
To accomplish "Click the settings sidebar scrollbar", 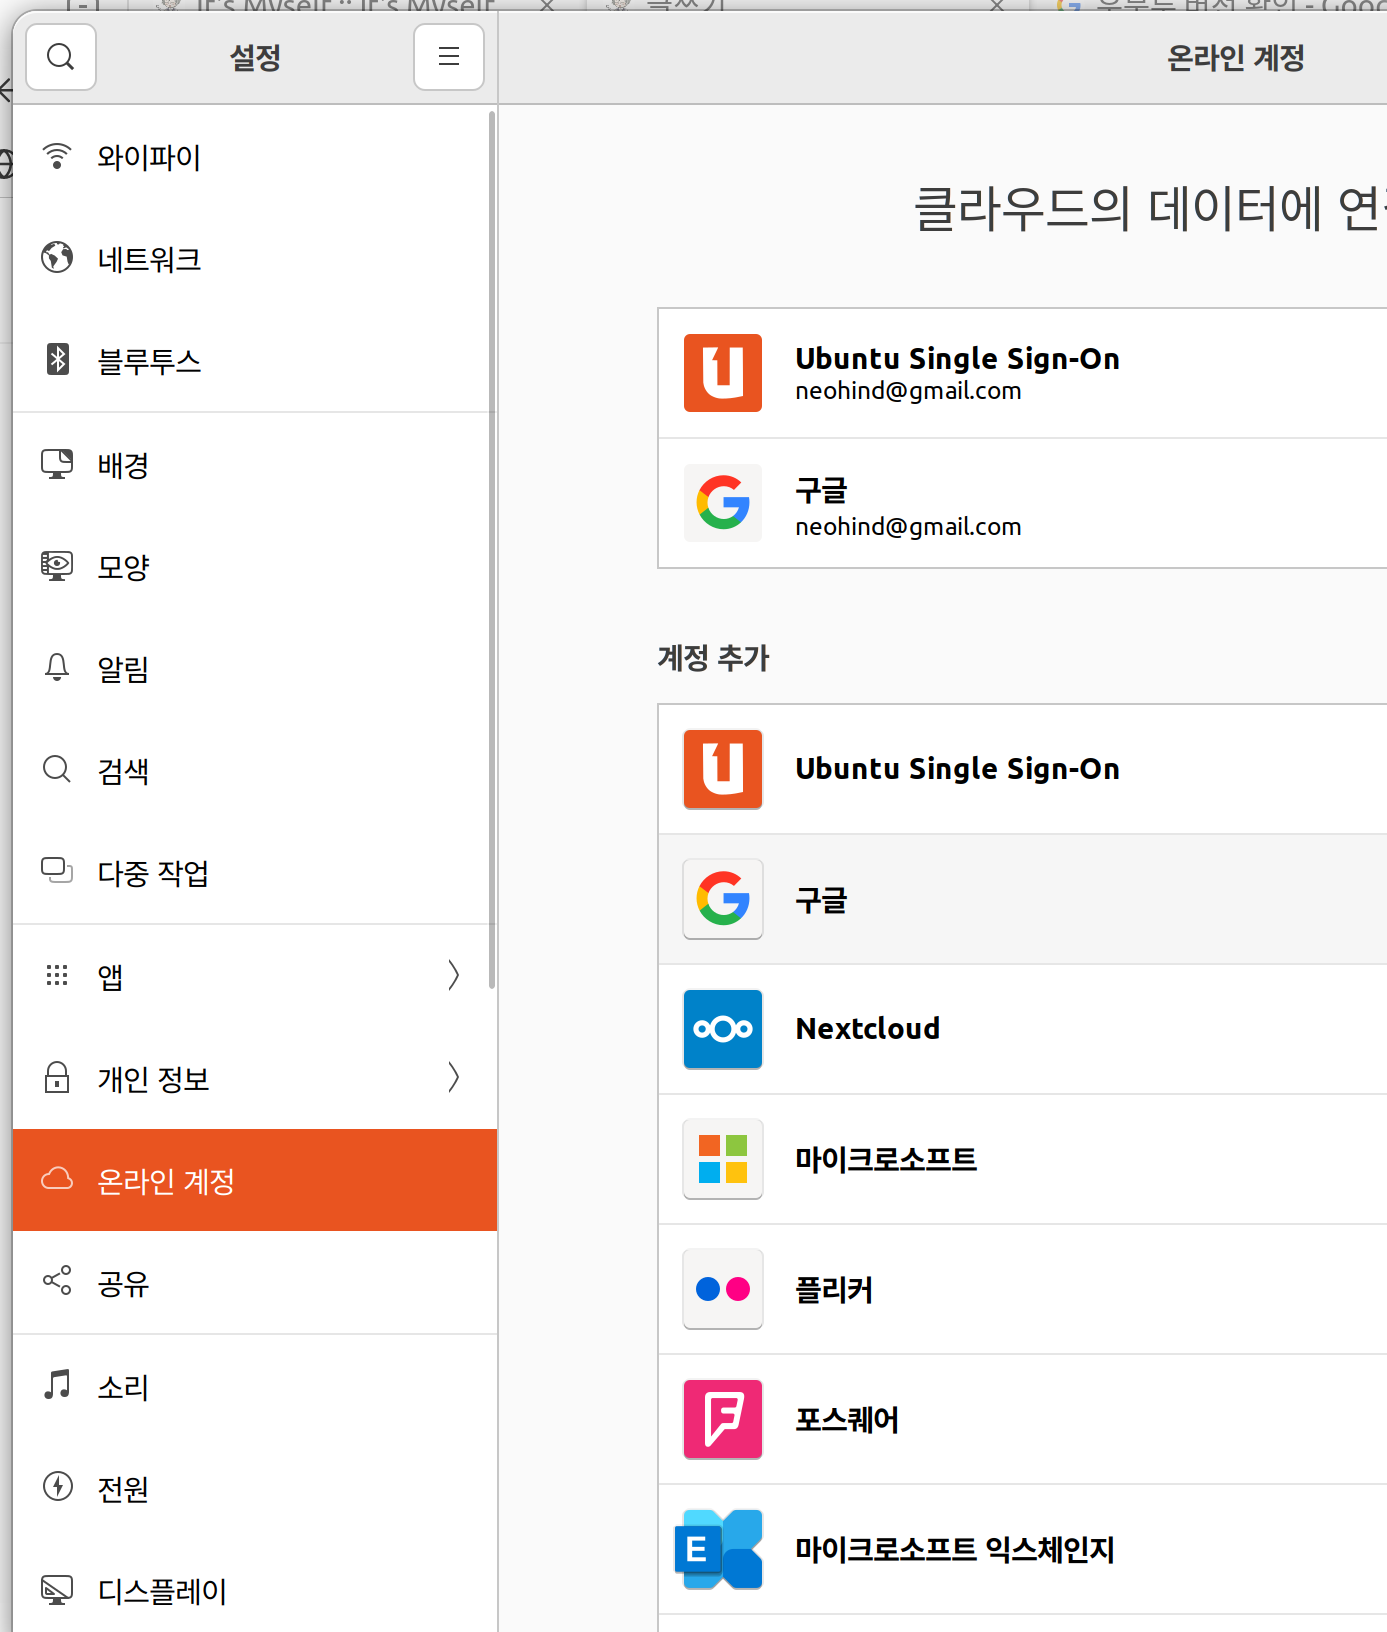I will pyautogui.click(x=491, y=550).
